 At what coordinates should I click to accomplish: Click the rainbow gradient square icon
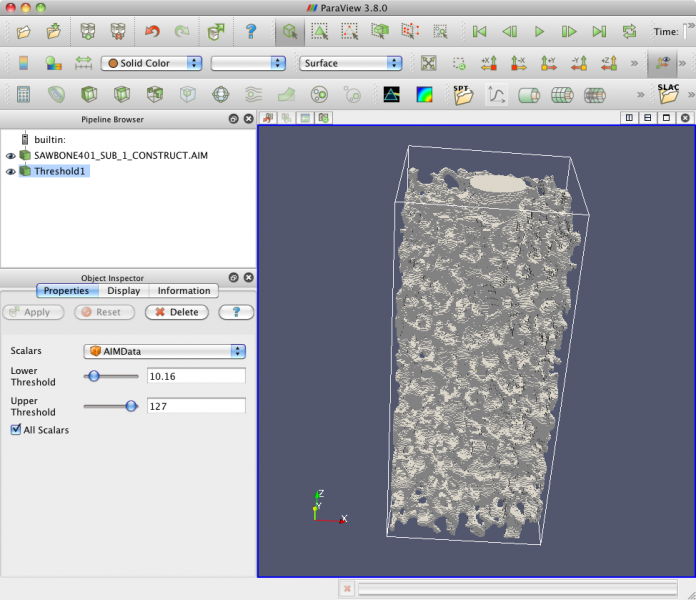(x=424, y=95)
